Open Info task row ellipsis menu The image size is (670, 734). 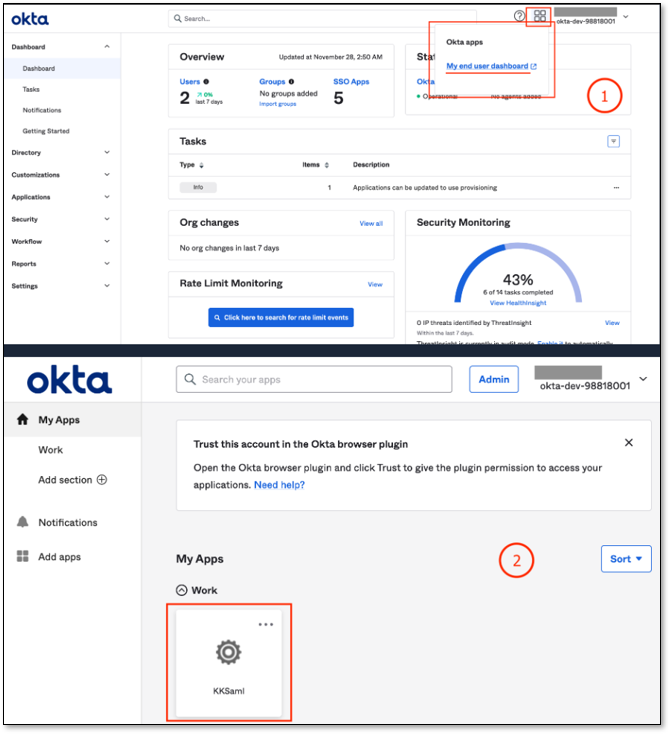pyautogui.click(x=616, y=187)
